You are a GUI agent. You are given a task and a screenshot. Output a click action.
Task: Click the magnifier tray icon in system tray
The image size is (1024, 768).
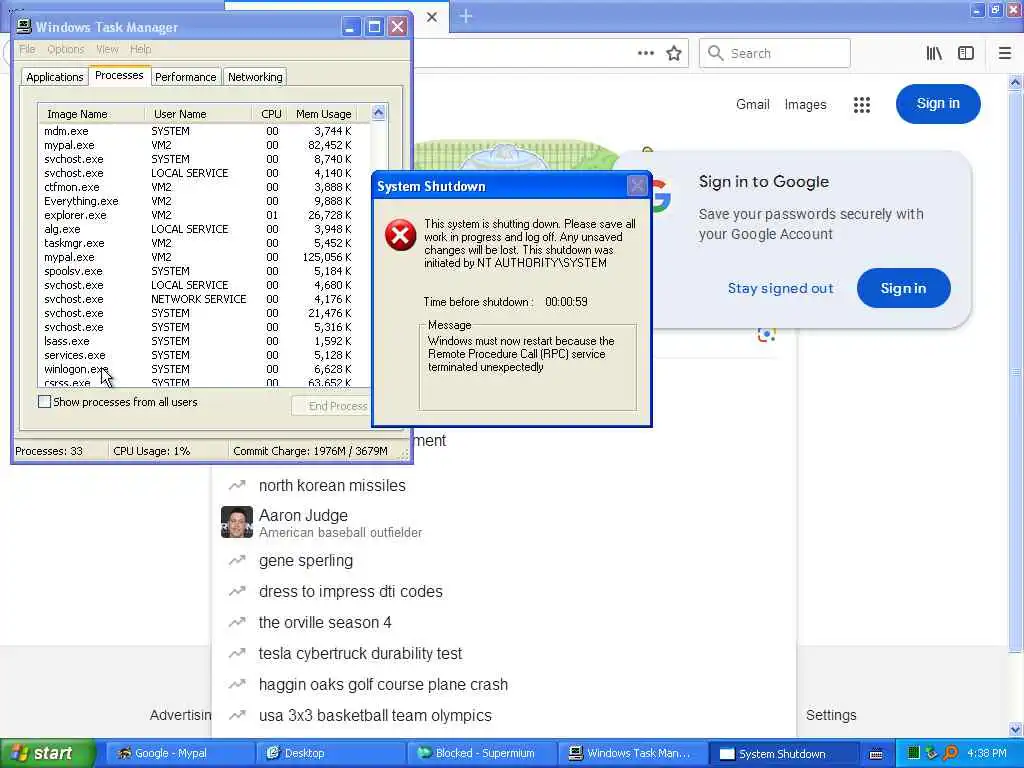coord(950,753)
